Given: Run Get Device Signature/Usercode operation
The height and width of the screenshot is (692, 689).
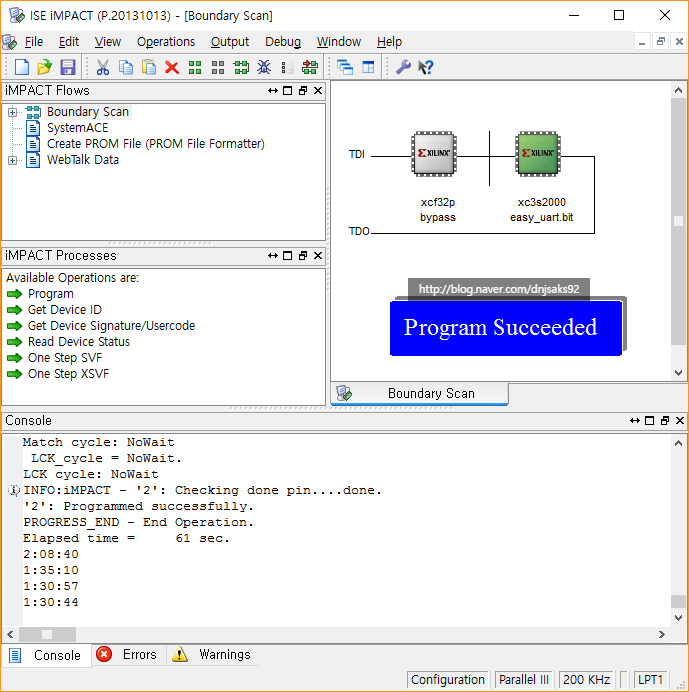Looking at the screenshot, I should (x=111, y=326).
